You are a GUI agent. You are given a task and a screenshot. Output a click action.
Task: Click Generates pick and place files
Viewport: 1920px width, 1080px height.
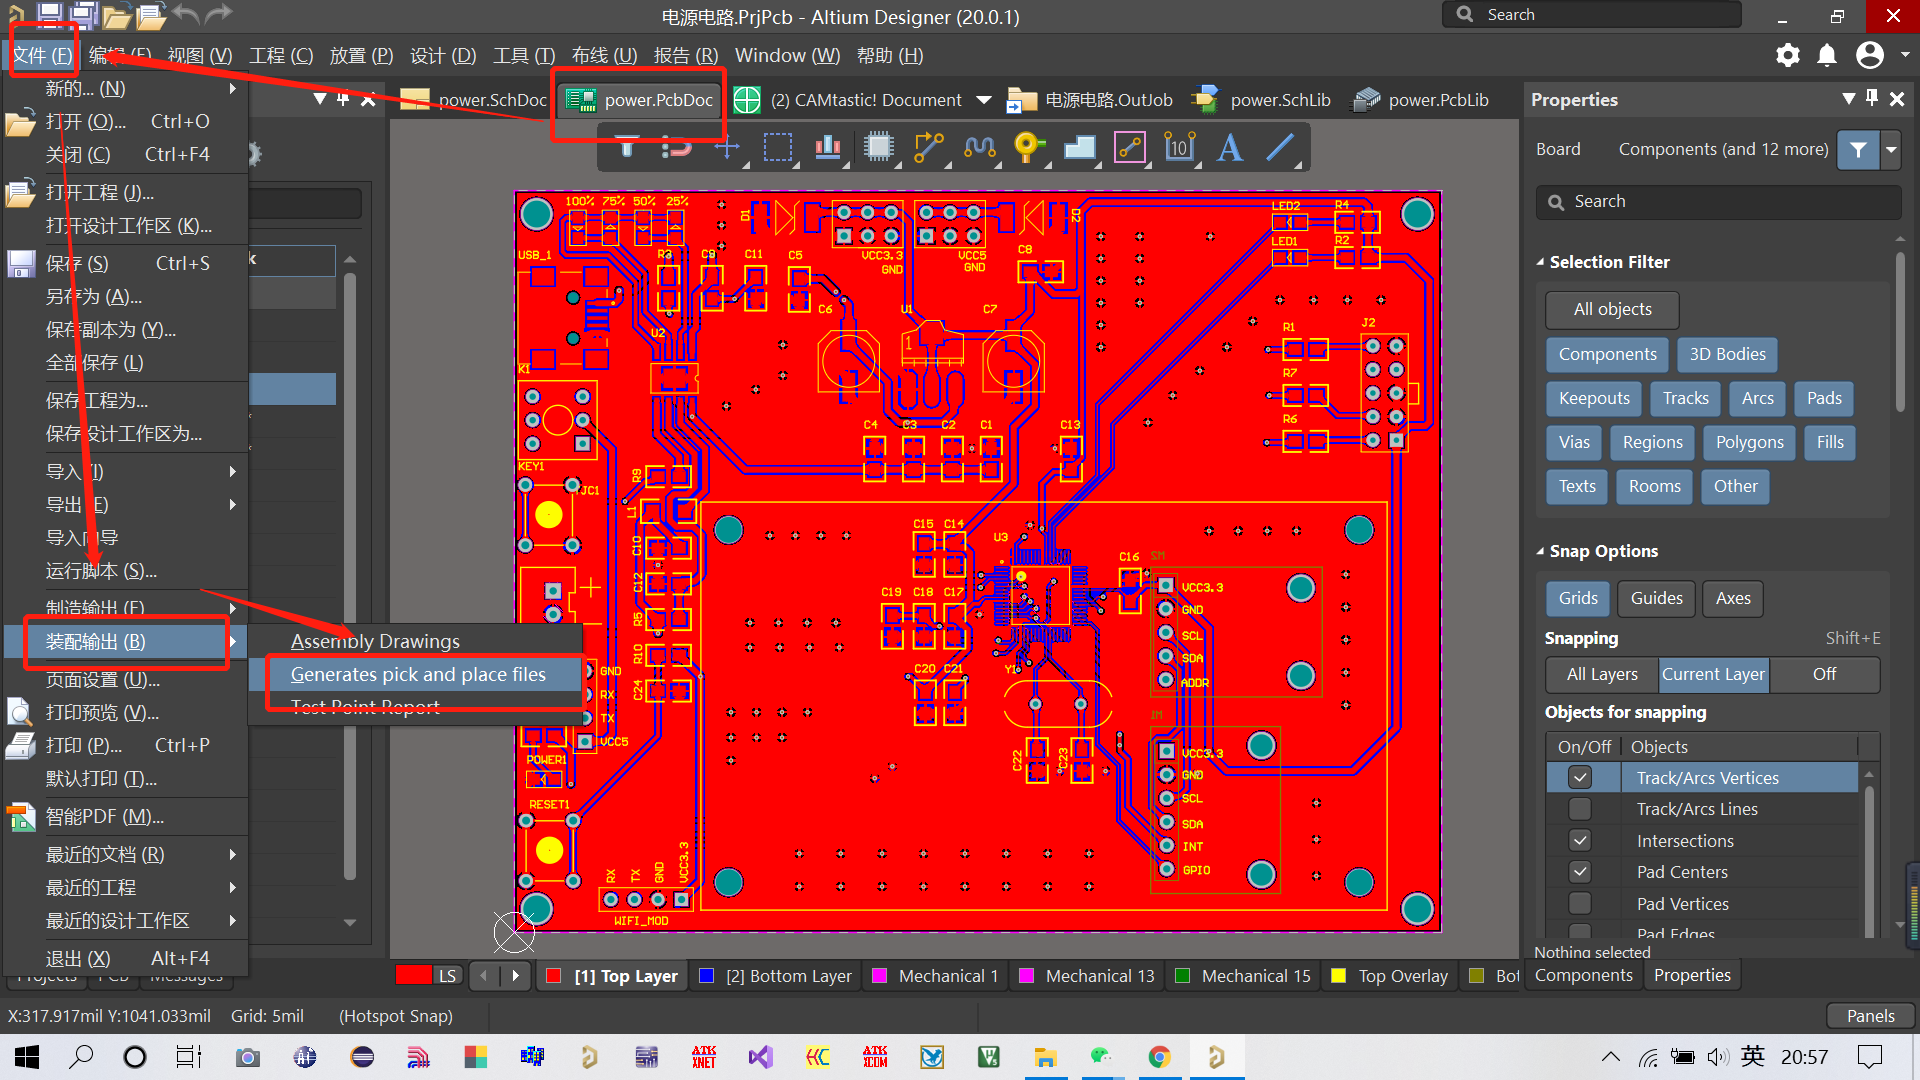418,675
